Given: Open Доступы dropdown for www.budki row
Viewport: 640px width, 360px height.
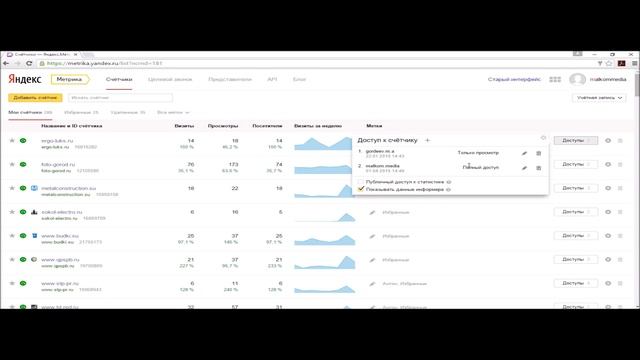Looking at the screenshot, I should click(576, 236).
